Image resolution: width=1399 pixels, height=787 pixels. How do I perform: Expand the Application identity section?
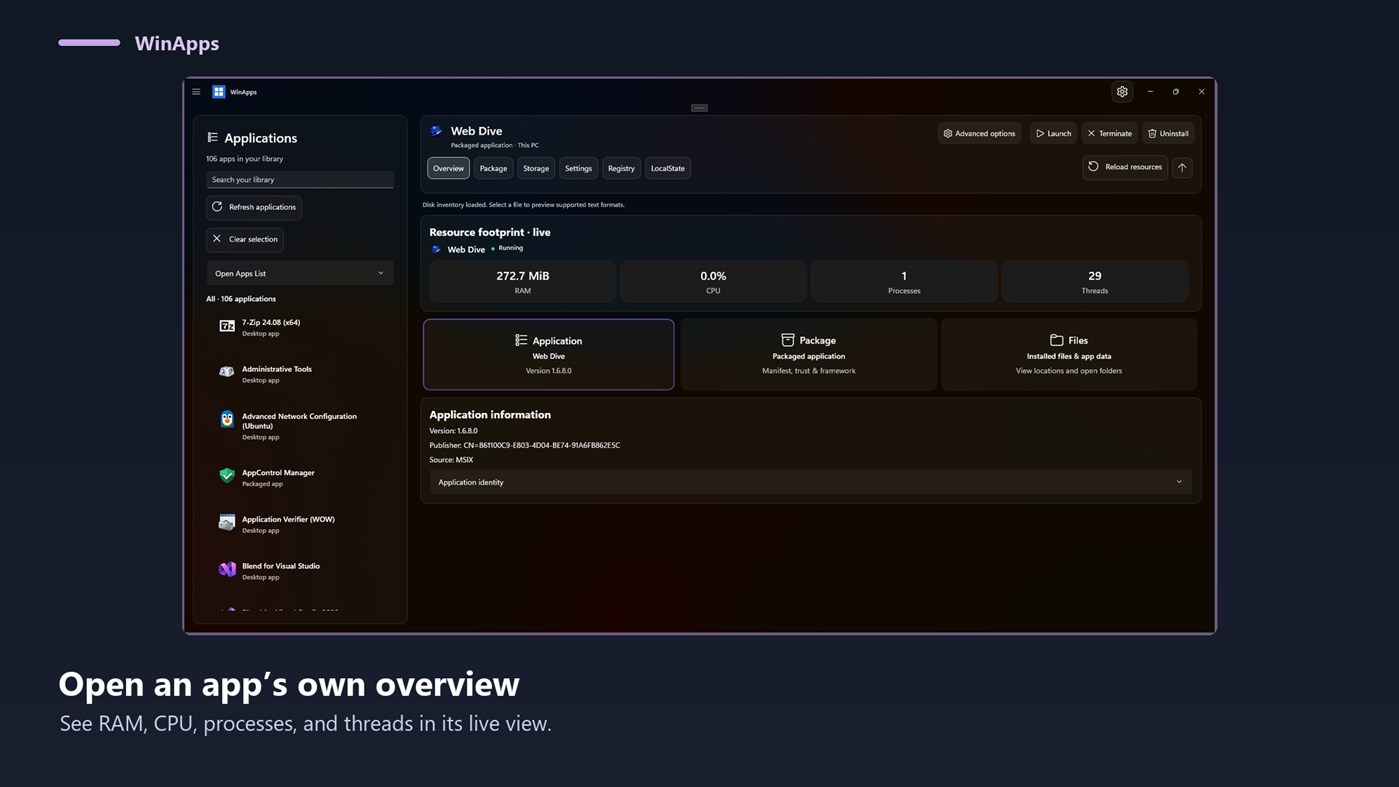pyautogui.click(x=810, y=482)
